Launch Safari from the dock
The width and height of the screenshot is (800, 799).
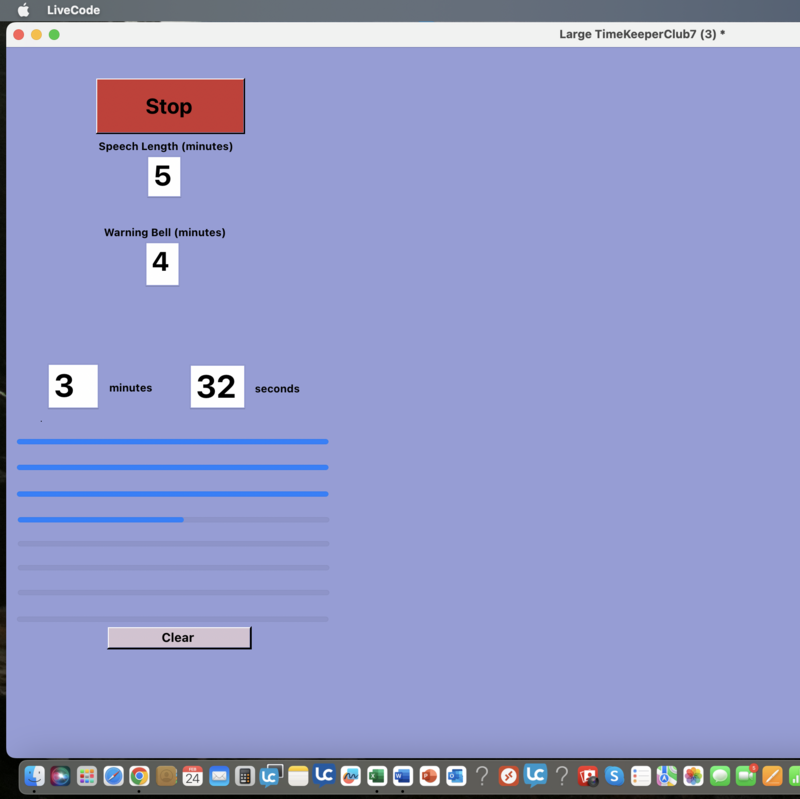pyautogui.click(x=113, y=776)
